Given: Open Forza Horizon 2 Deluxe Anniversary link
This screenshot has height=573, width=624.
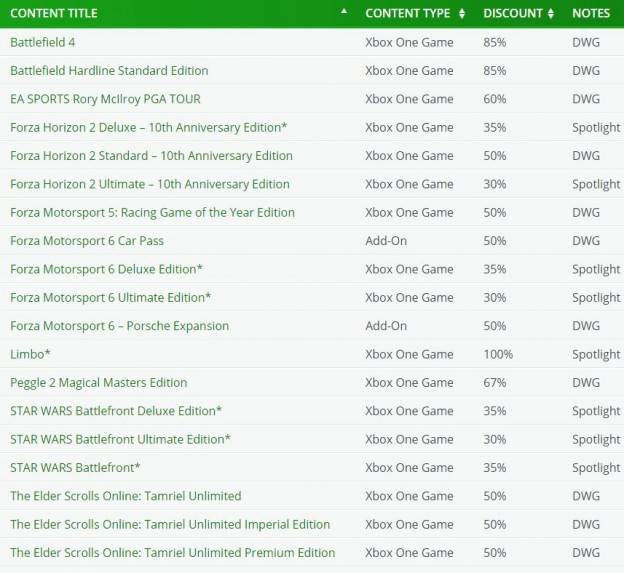Looking at the screenshot, I should pyautogui.click(x=148, y=127).
